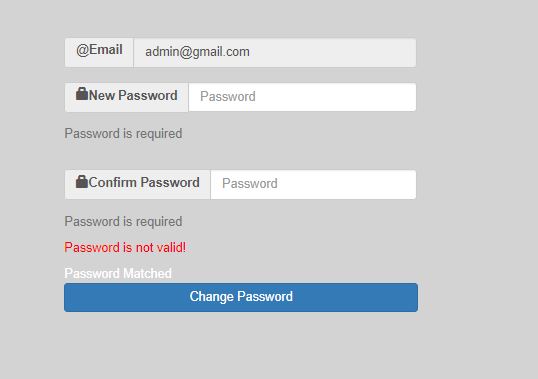Submit with the Change Password button

coord(241,297)
